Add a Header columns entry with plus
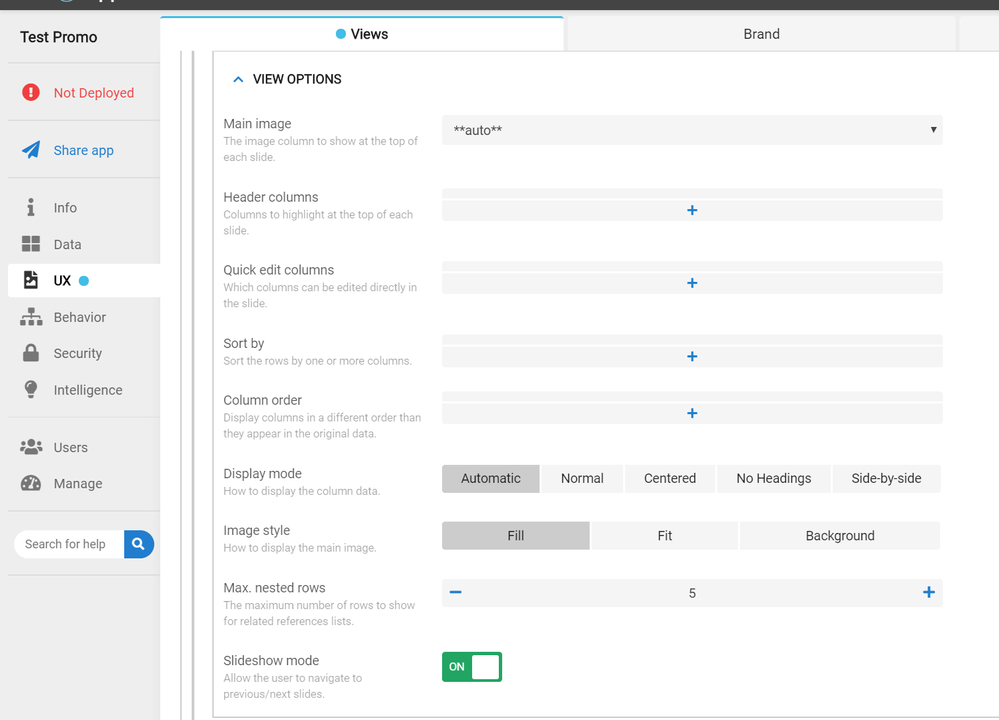The height and width of the screenshot is (720, 999). (x=692, y=210)
